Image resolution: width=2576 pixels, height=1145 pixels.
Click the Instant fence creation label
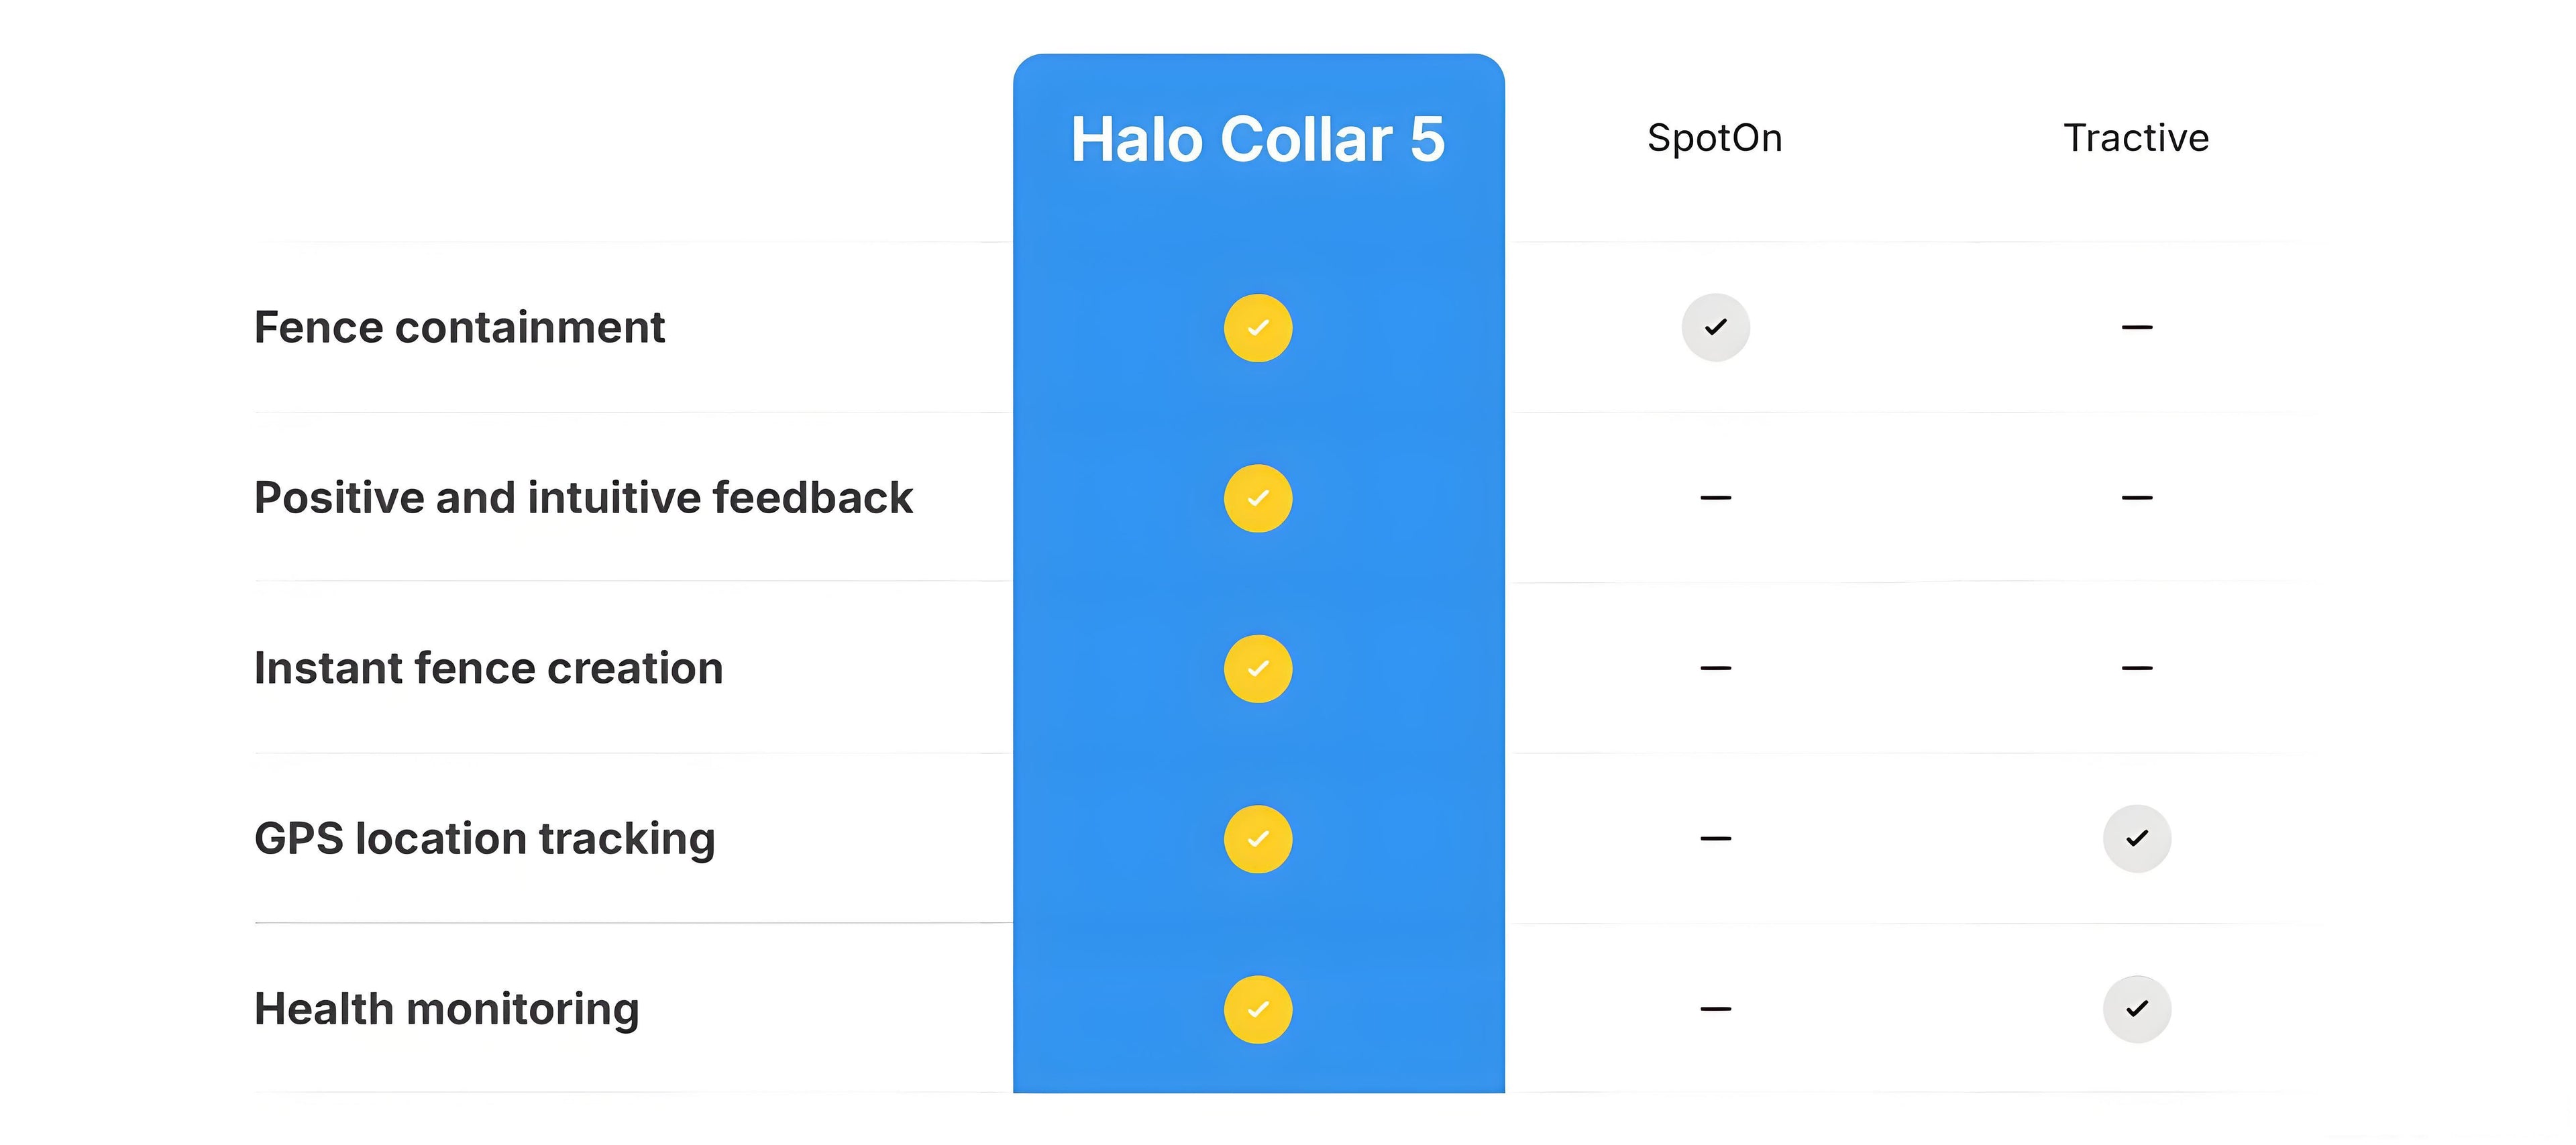click(x=488, y=668)
